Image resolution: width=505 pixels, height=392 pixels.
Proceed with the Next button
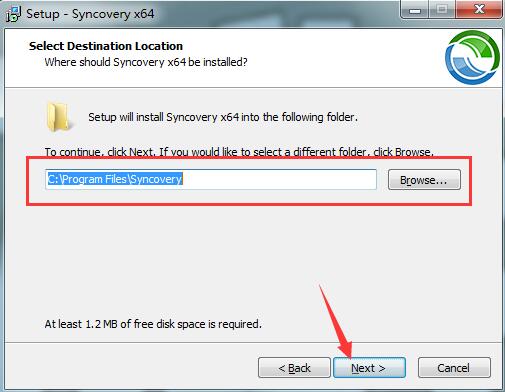(369, 368)
